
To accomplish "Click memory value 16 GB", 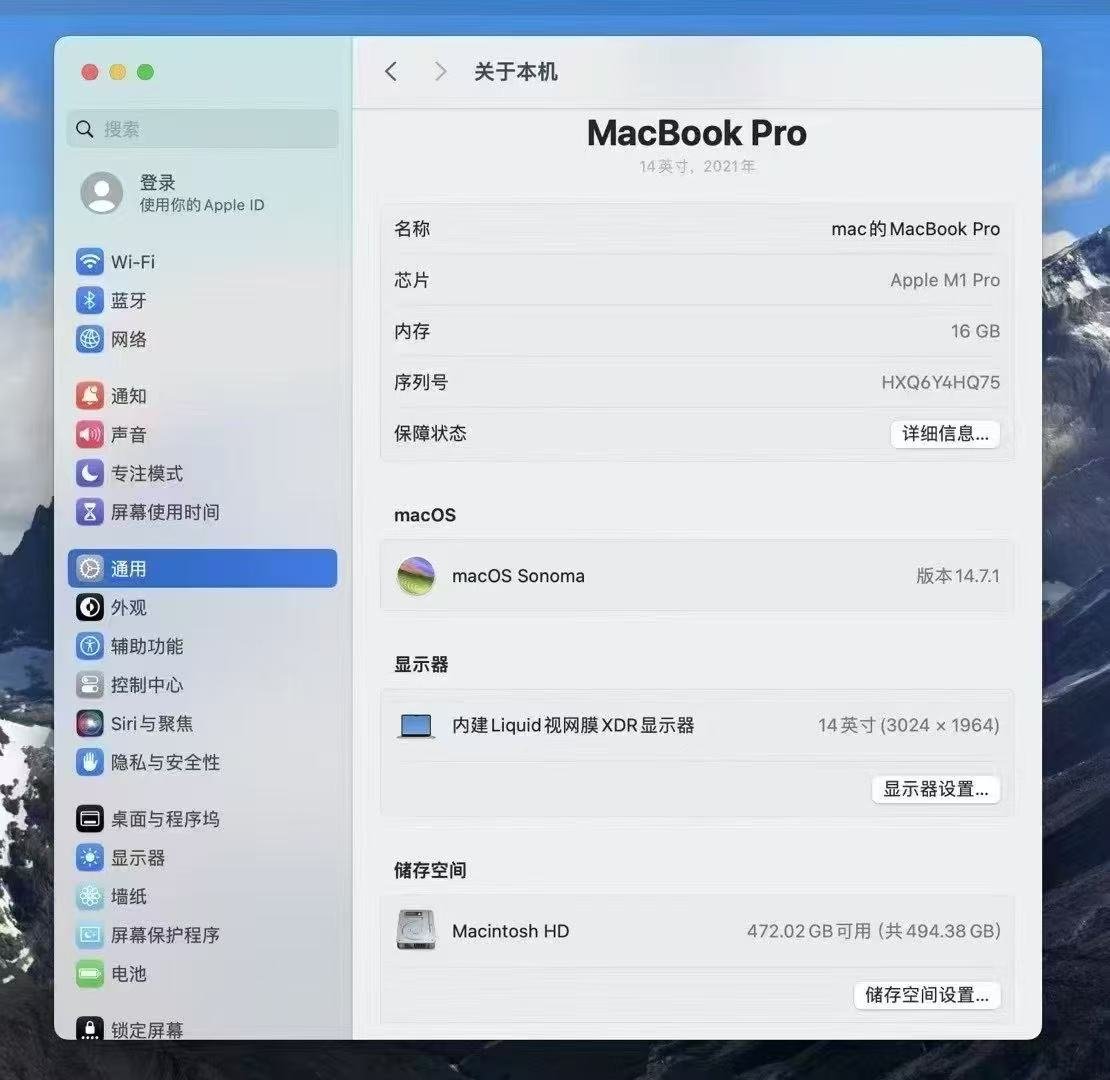I will (975, 331).
